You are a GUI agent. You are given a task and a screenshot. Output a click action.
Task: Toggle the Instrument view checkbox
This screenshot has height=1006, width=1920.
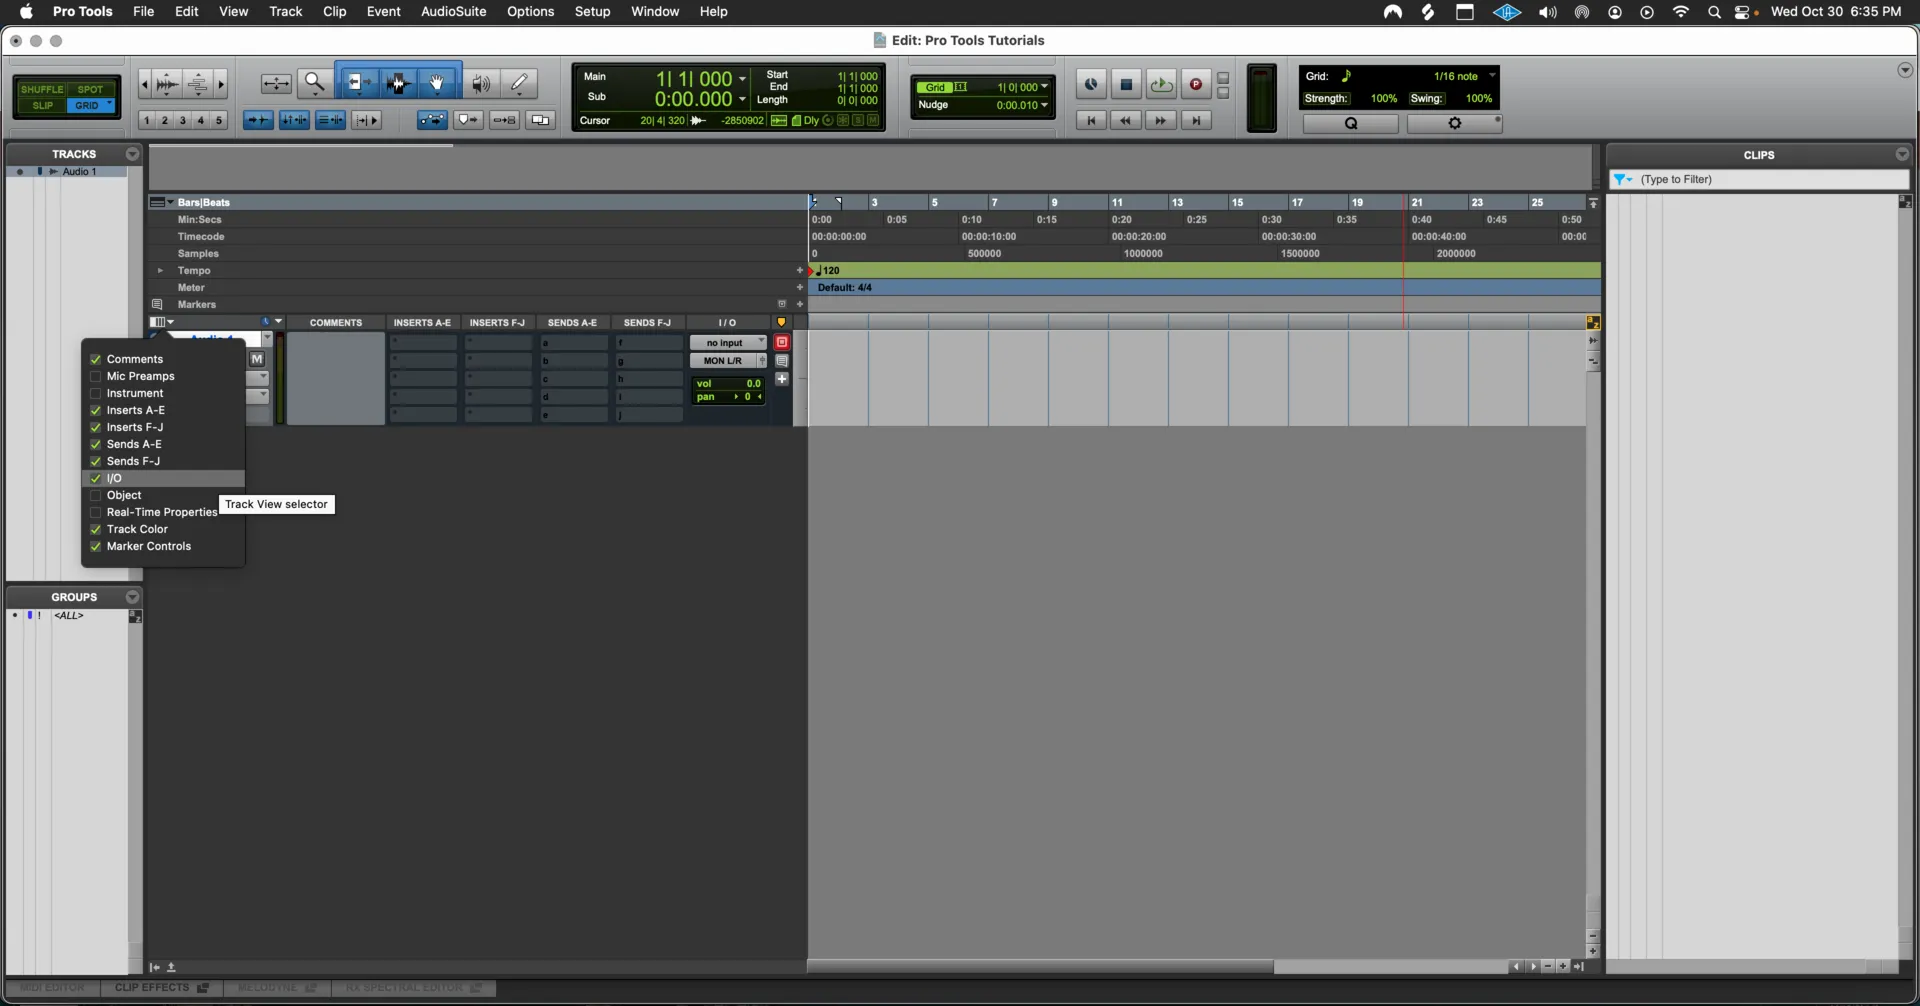coord(96,394)
